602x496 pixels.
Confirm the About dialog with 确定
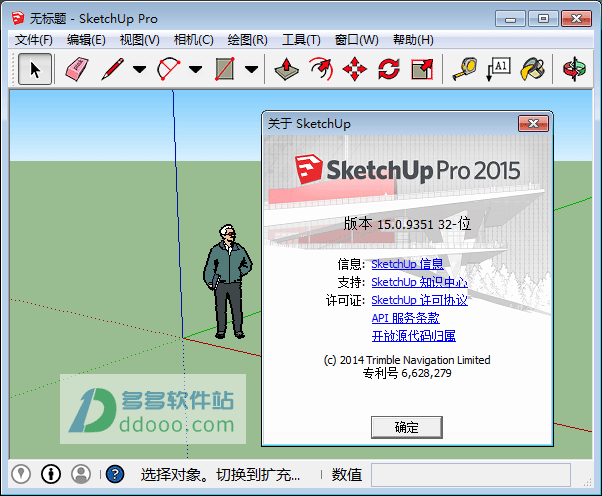[x=407, y=427]
